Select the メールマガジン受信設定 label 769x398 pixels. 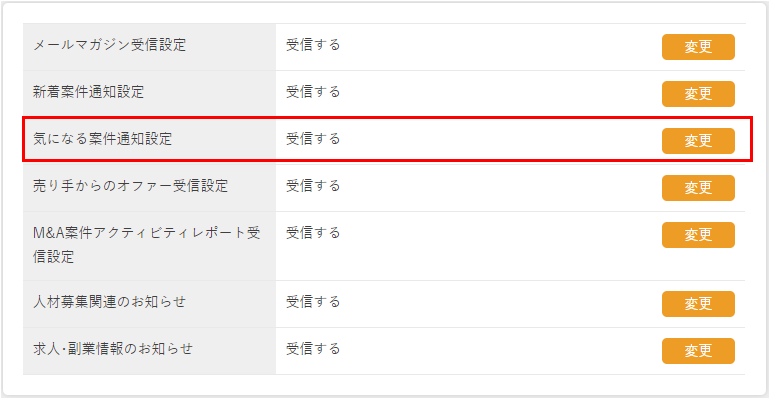(x=109, y=46)
